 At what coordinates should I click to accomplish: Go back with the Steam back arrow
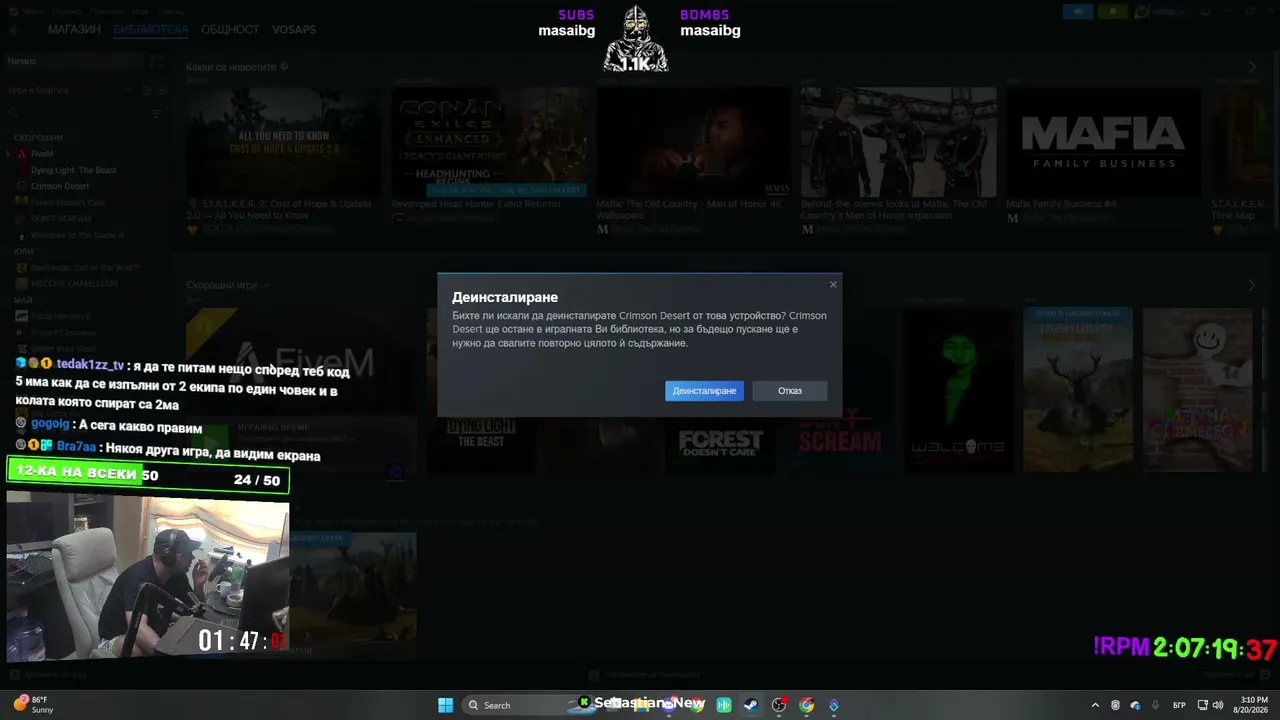[x=14, y=30]
